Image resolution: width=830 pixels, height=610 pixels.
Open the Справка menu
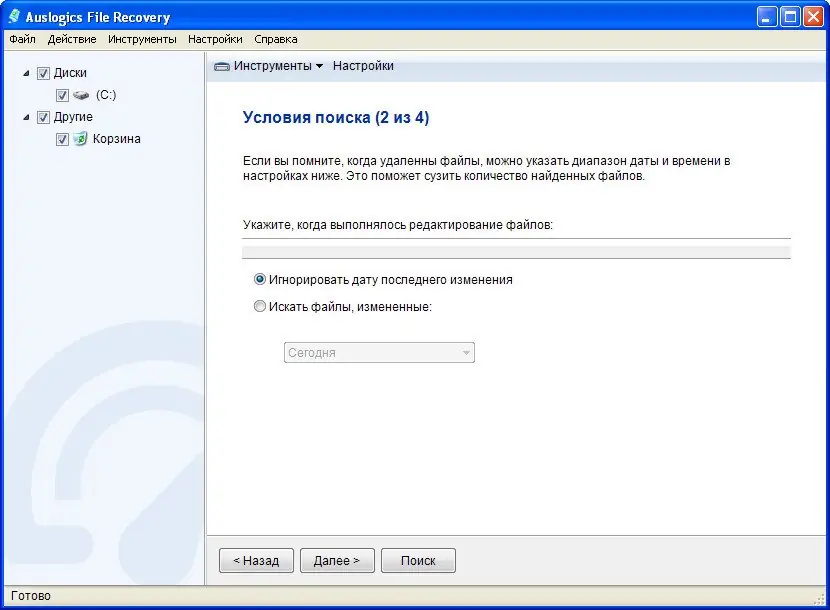[276, 39]
